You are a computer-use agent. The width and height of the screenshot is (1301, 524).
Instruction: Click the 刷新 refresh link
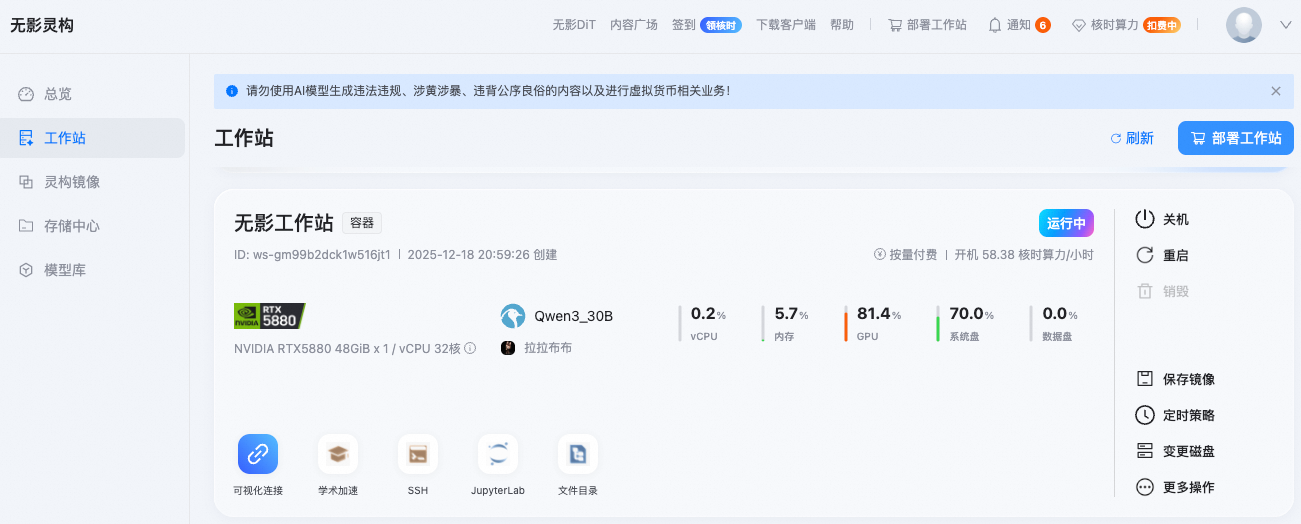click(1132, 138)
